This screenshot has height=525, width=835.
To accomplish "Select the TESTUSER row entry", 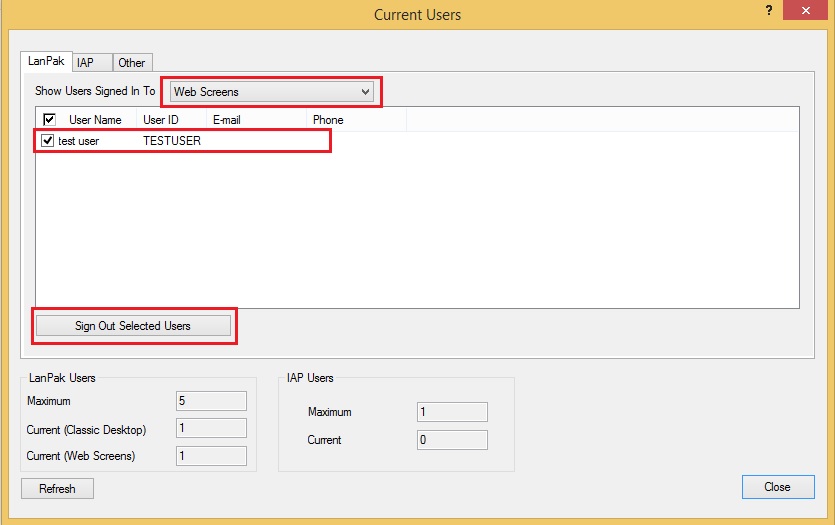I will coord(172,141).
